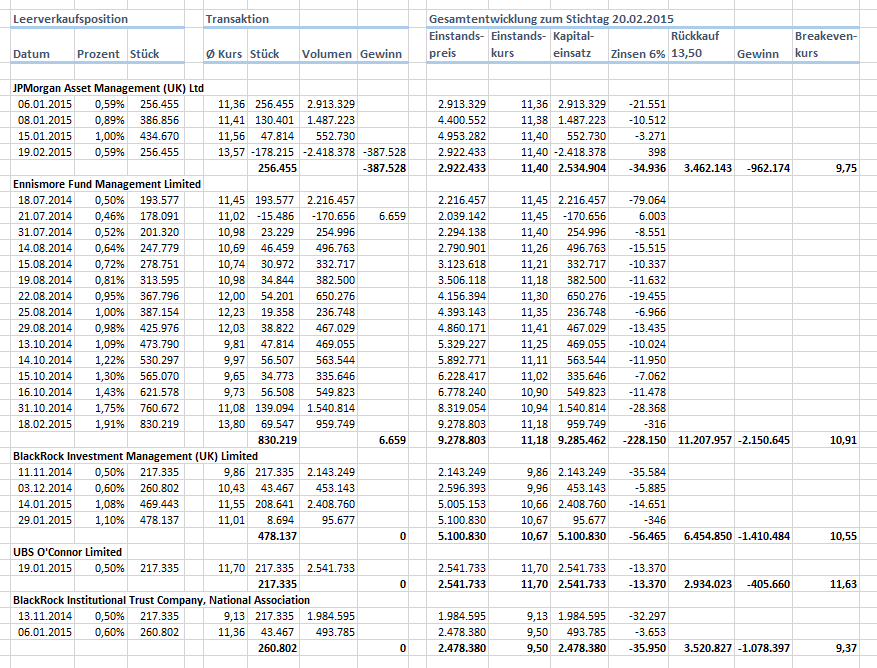Screen dimensions: 877x668
Task: Select the Breakevenkurs column header
Action: 826,45
